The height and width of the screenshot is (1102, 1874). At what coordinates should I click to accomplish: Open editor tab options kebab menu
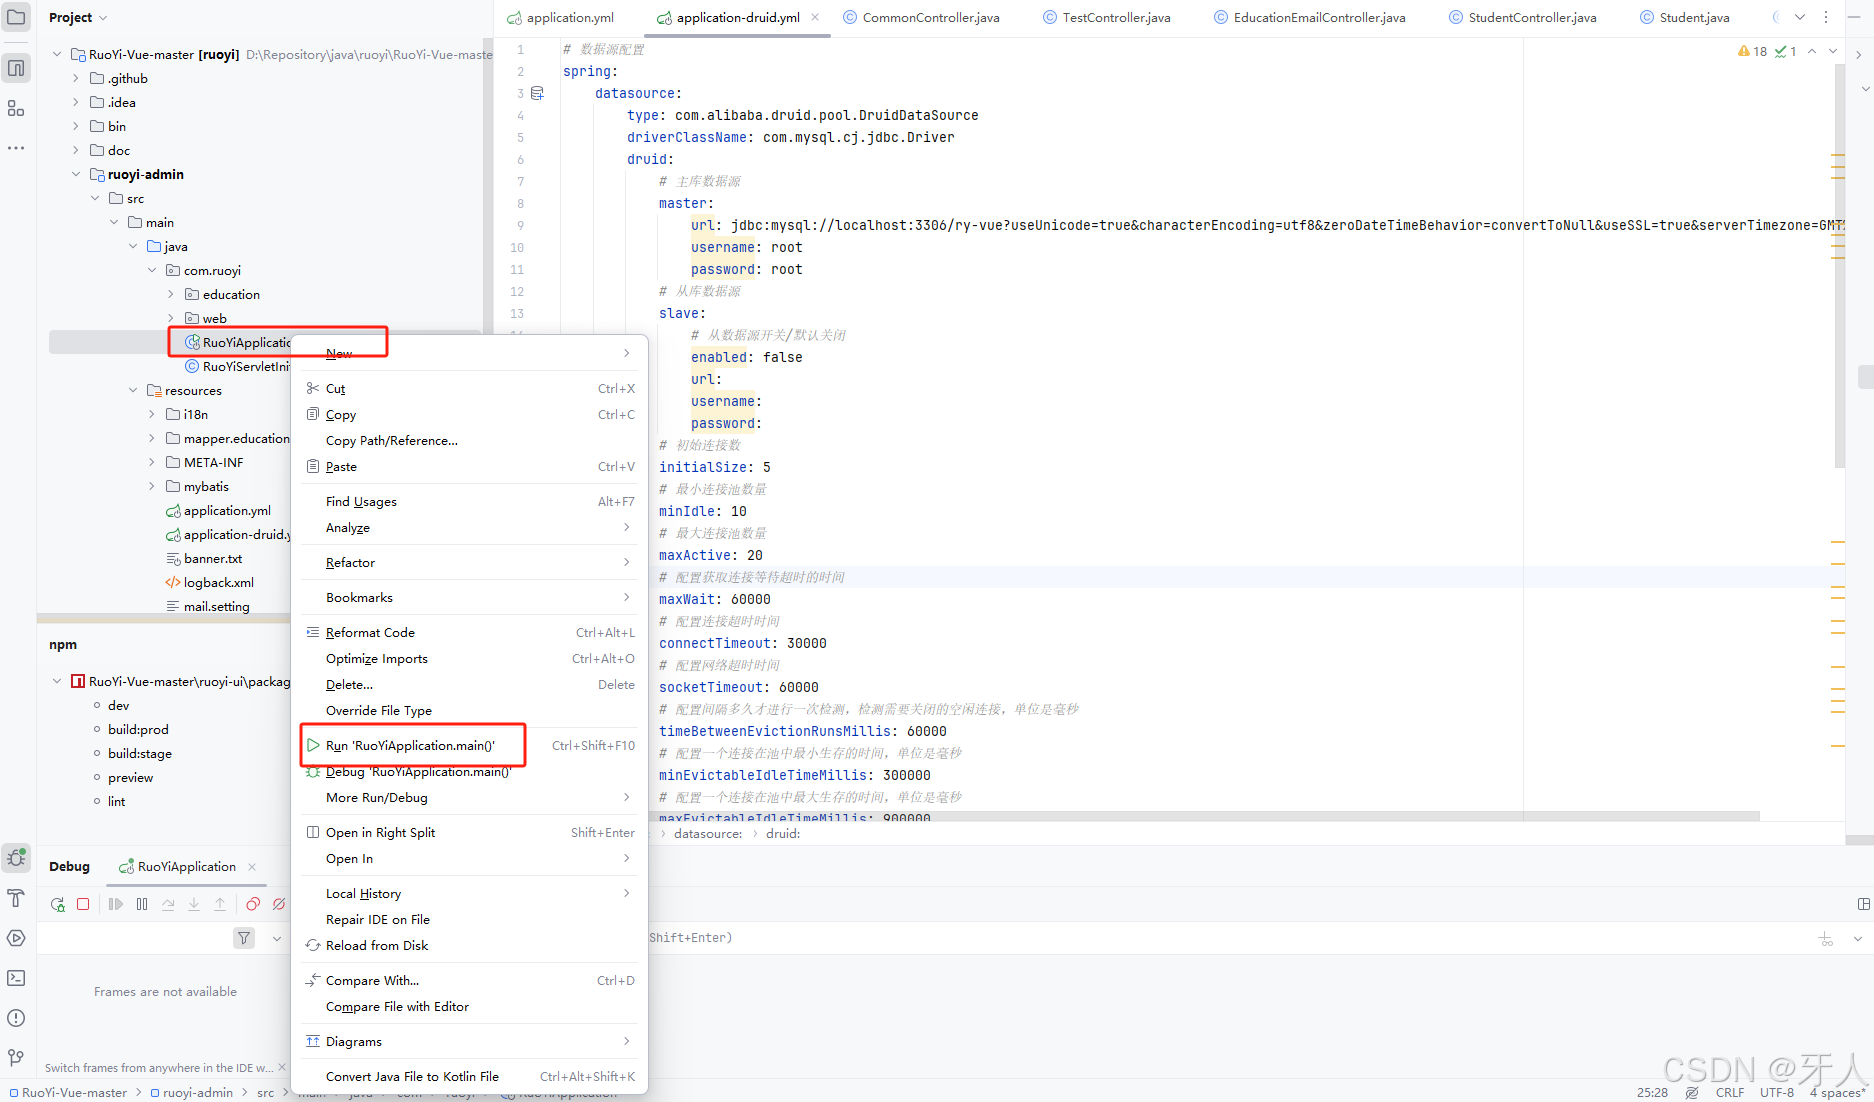(x=1826, y=17)
